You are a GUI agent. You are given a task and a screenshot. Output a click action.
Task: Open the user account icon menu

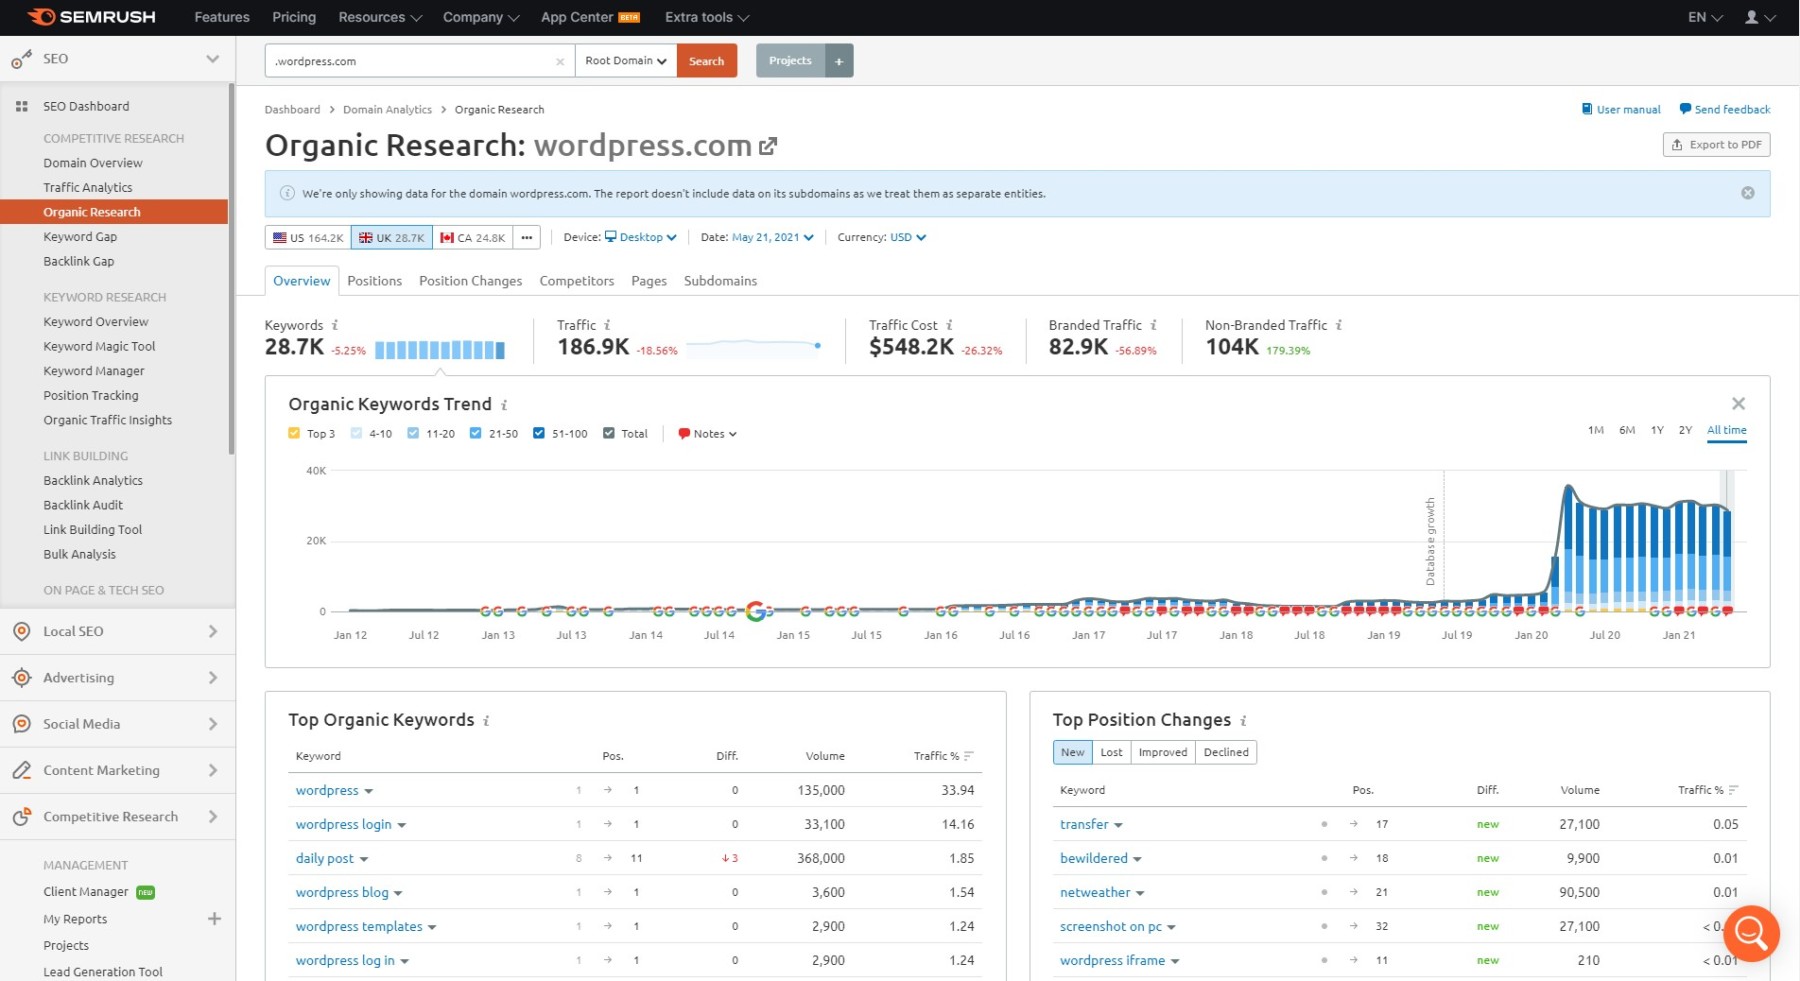point(1759,17)
